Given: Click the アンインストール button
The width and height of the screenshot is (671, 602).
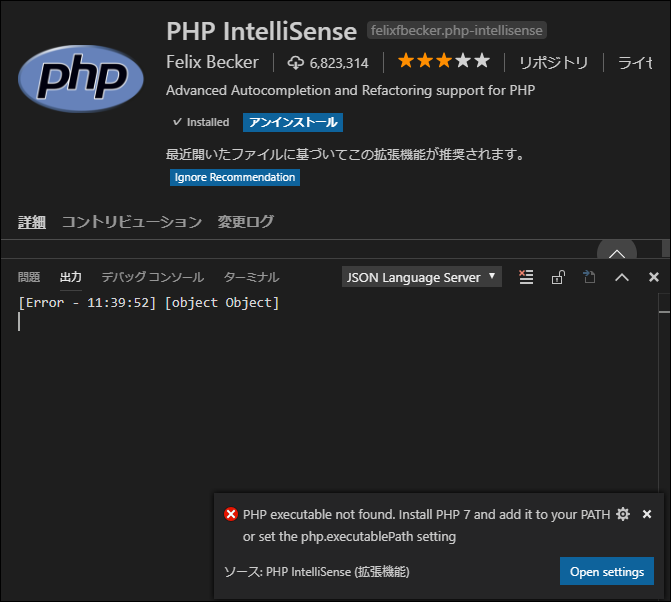Looking at the screenshot, I should coord(293,122).
